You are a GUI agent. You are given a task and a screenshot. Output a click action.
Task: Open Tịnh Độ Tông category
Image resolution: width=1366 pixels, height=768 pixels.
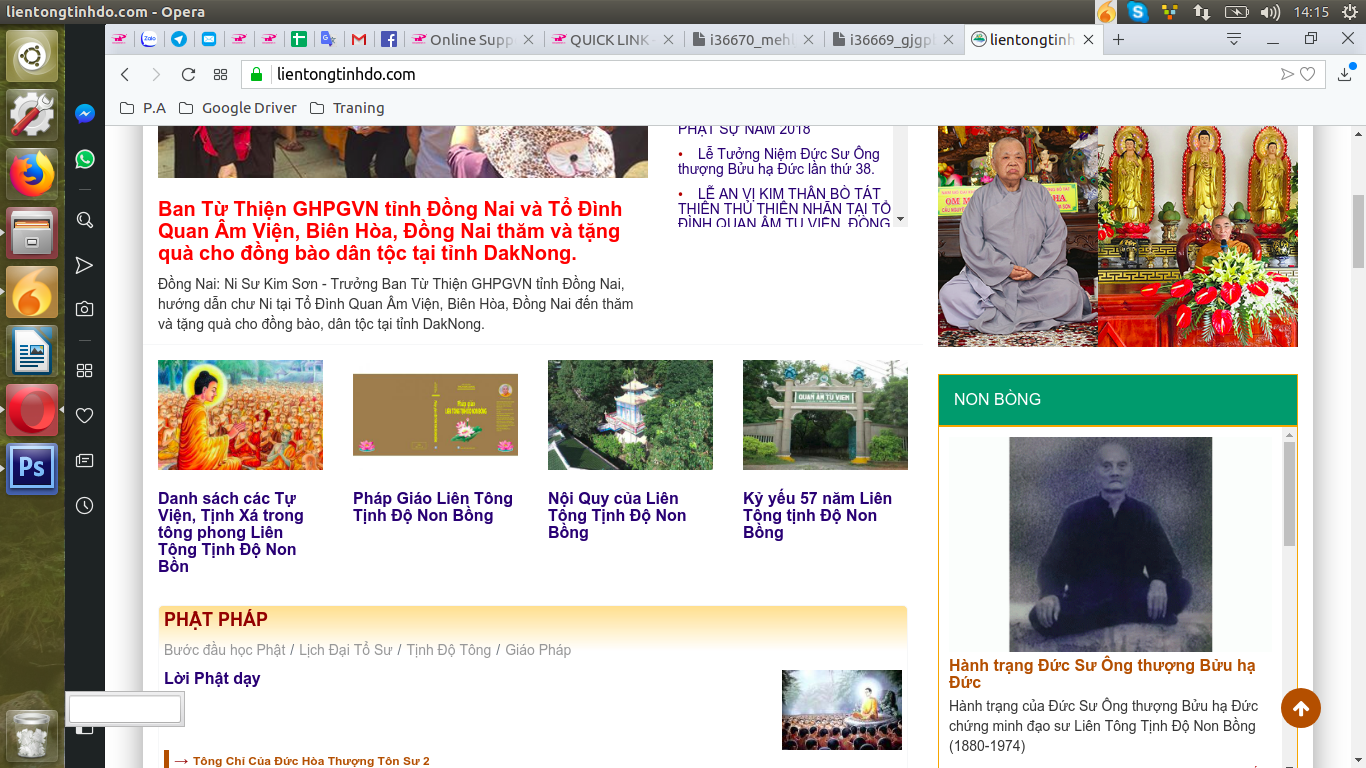pos(448,650)
